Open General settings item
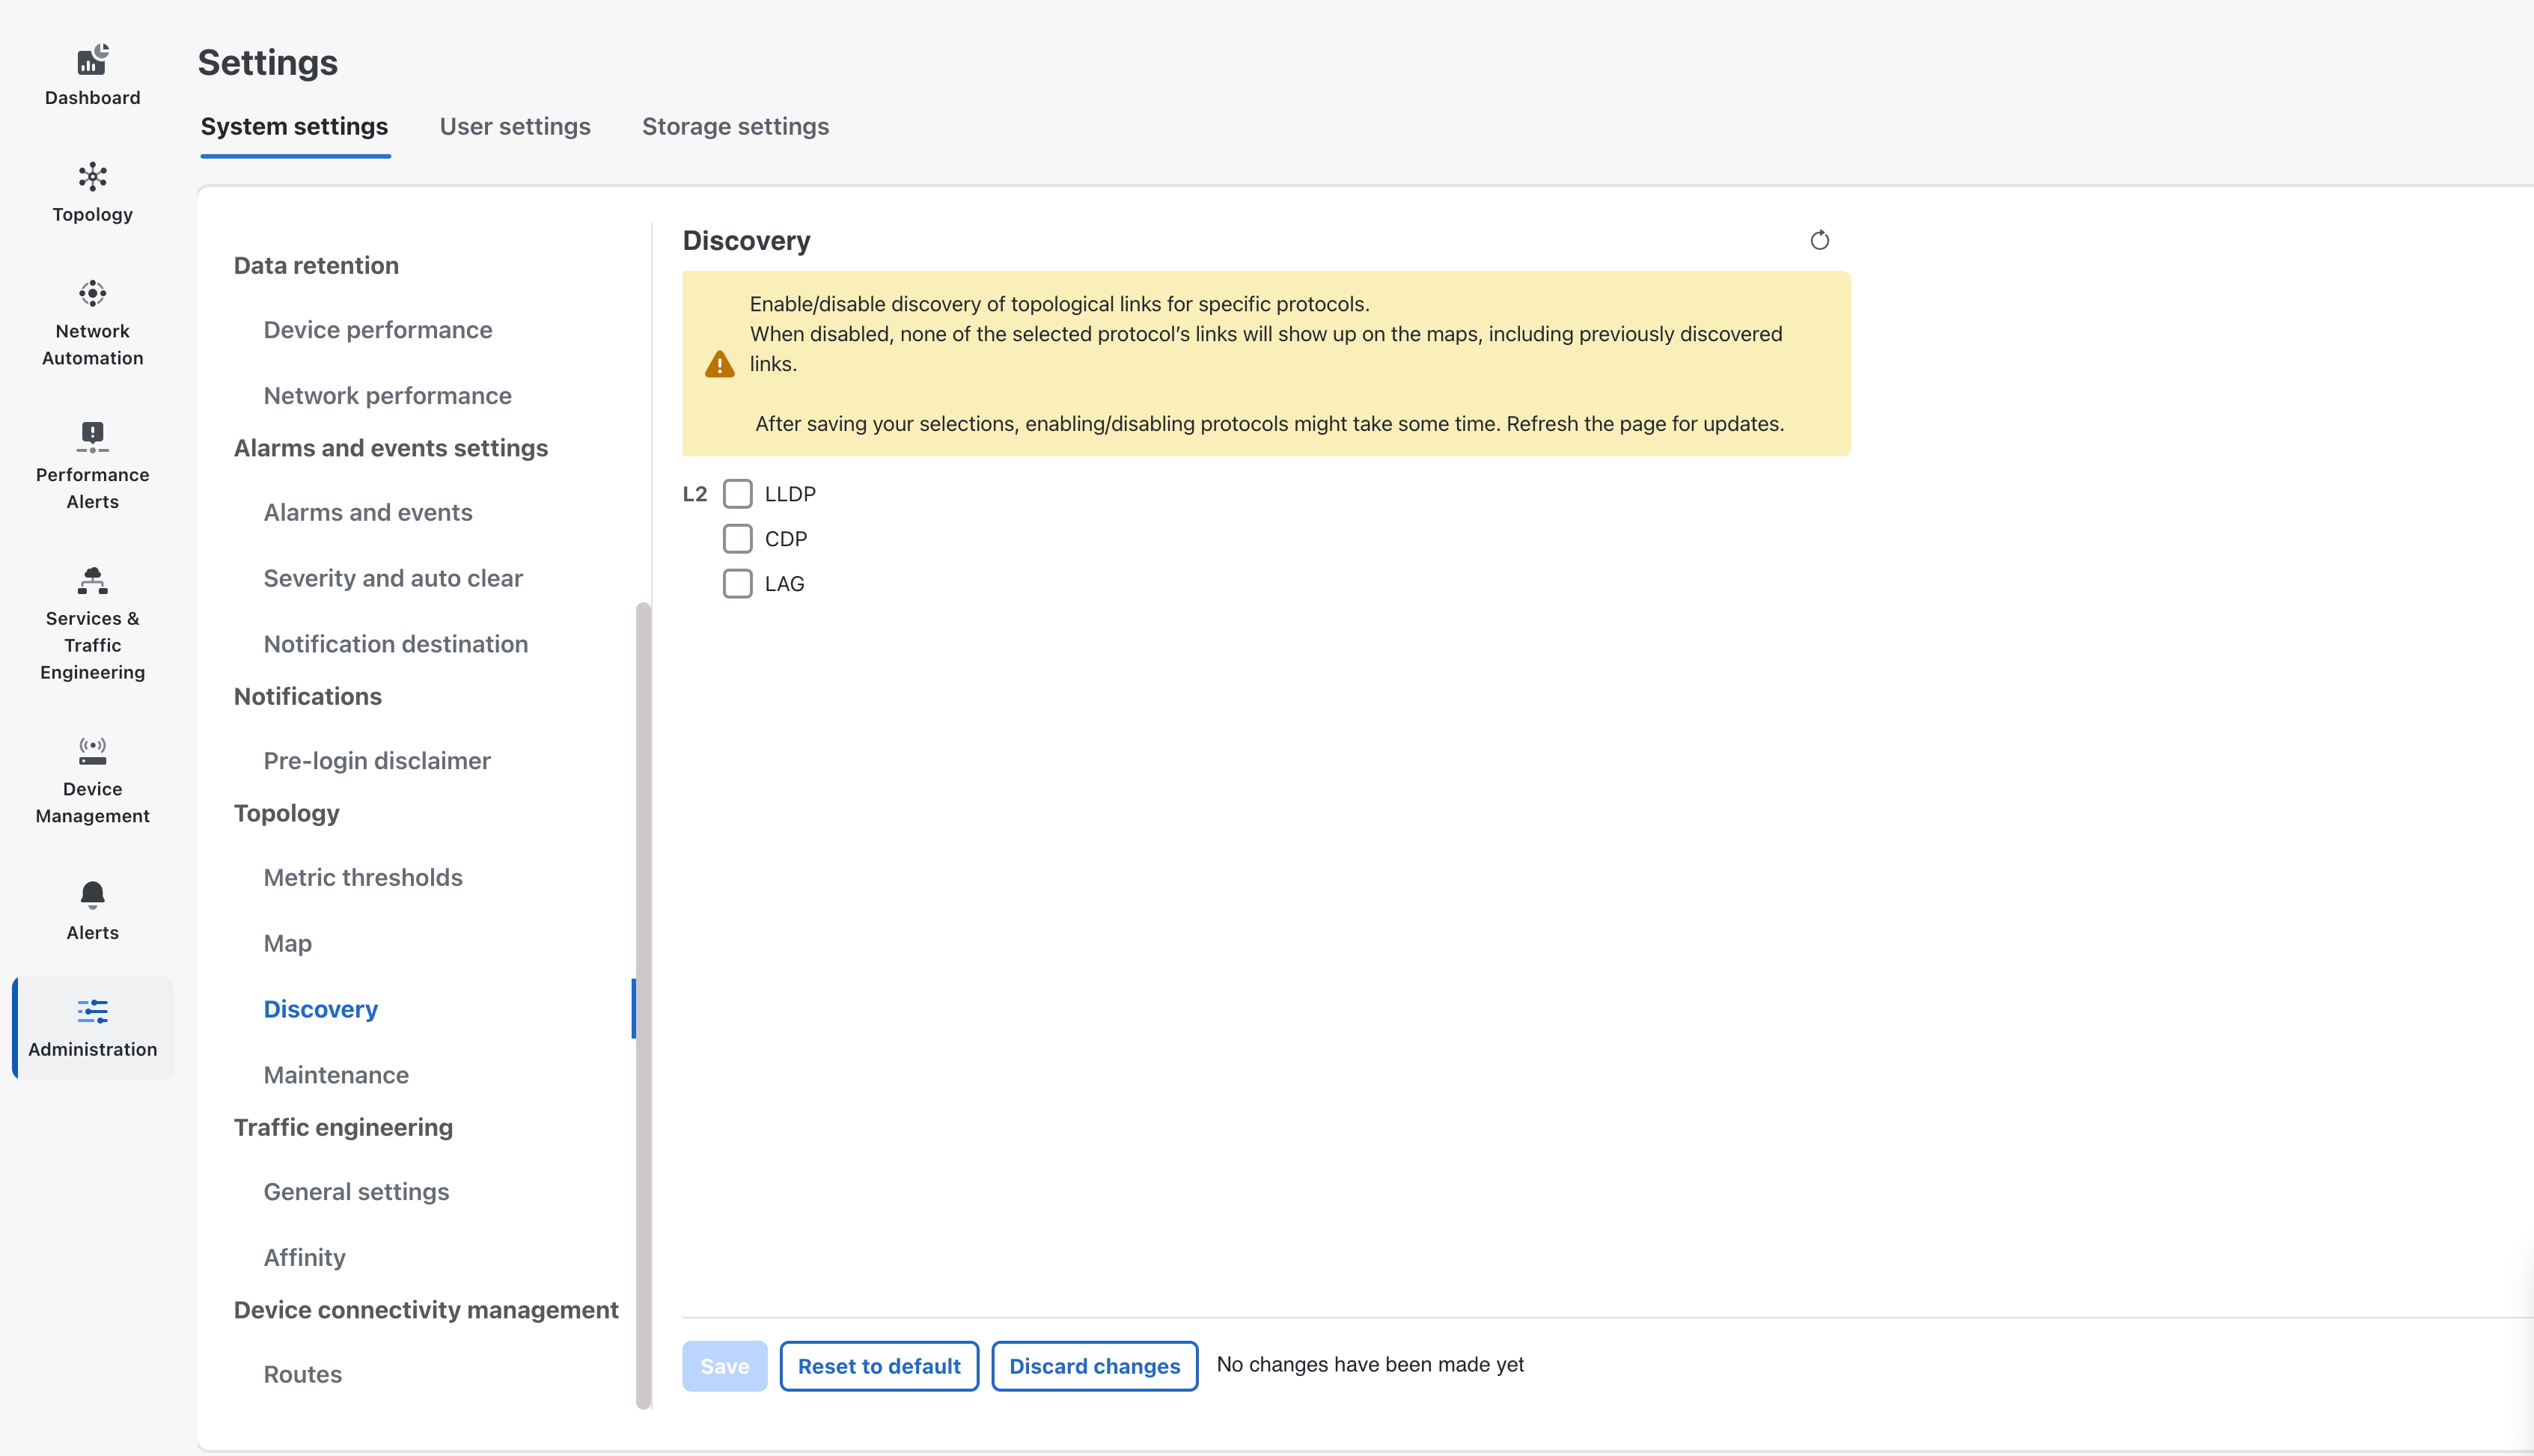The height and width of the screenshot is (1456, 2534). tap(355, 1192)
